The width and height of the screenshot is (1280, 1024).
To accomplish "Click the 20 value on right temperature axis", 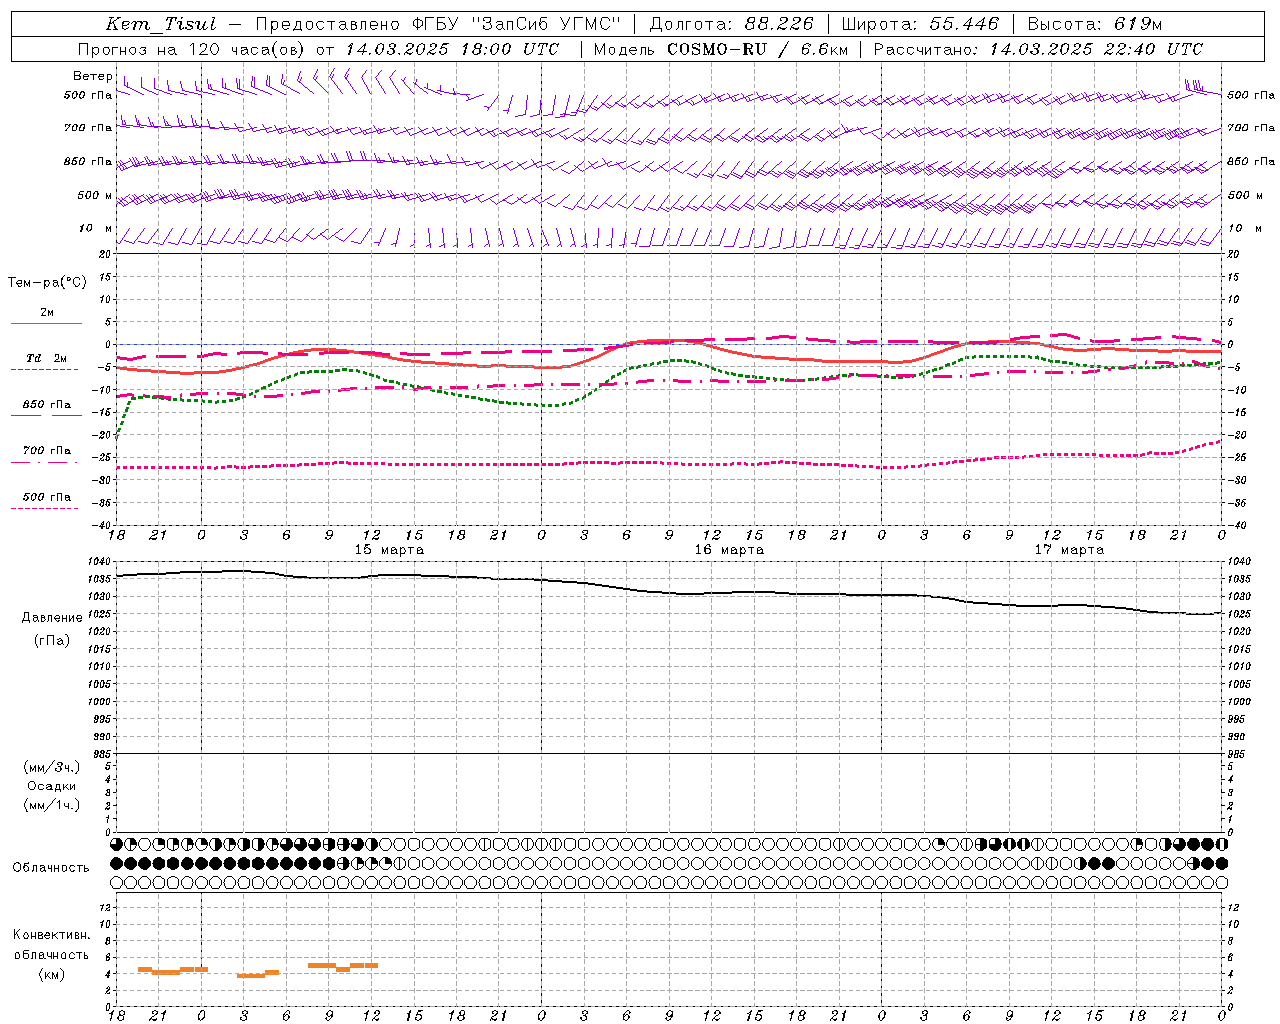I will click(x=1232, y=254).
